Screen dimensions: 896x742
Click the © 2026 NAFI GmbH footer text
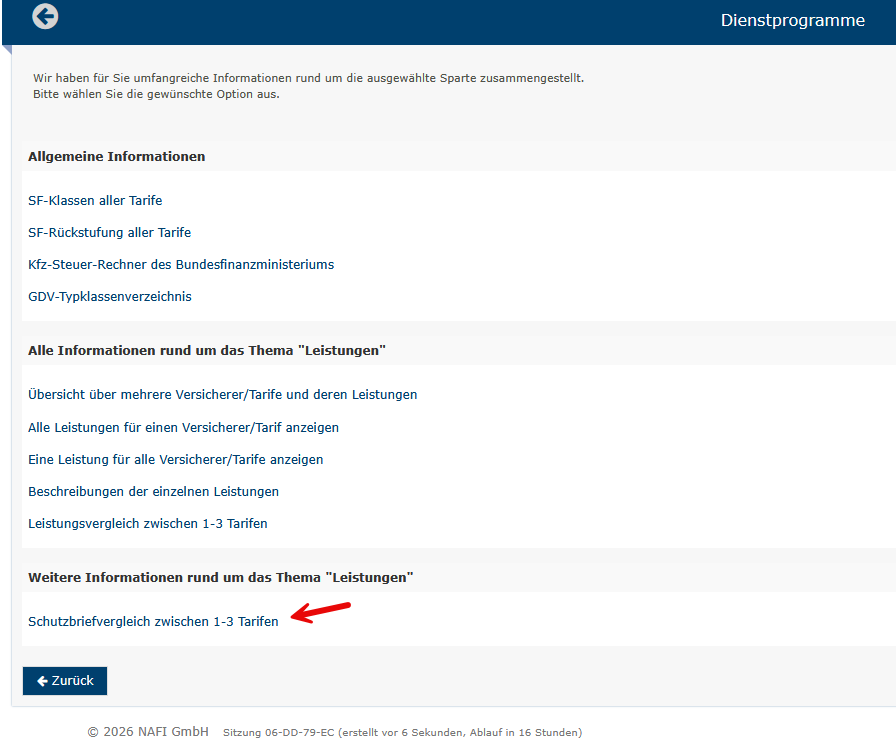(148, 732)
